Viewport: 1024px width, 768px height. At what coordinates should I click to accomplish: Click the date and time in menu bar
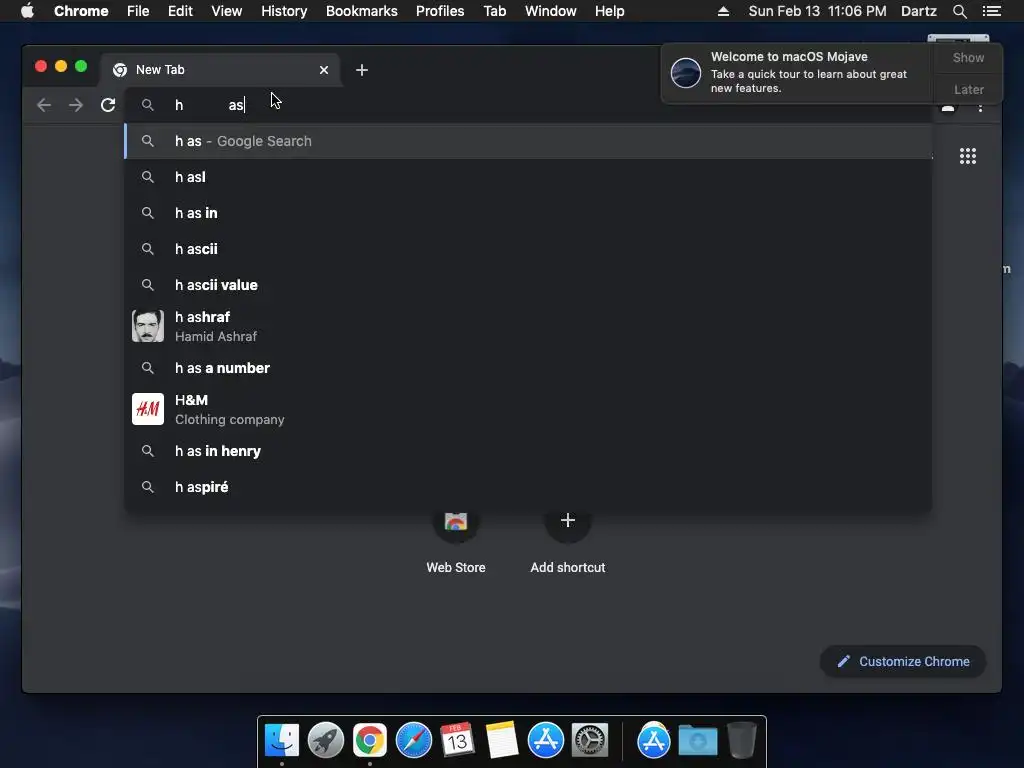click(817, 11)
